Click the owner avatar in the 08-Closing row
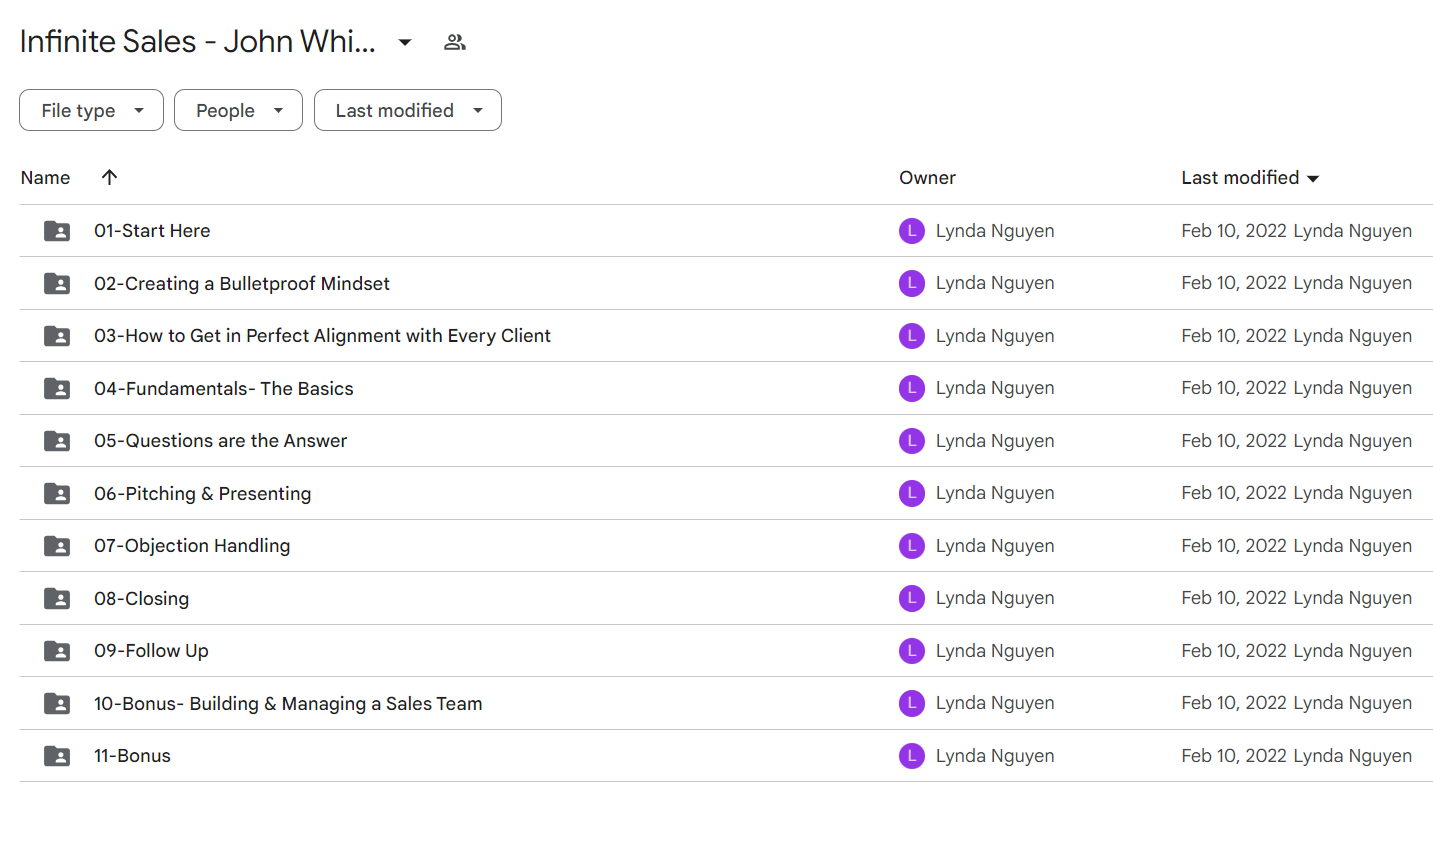The image size is (1433, 844). [x=912, y=598]
